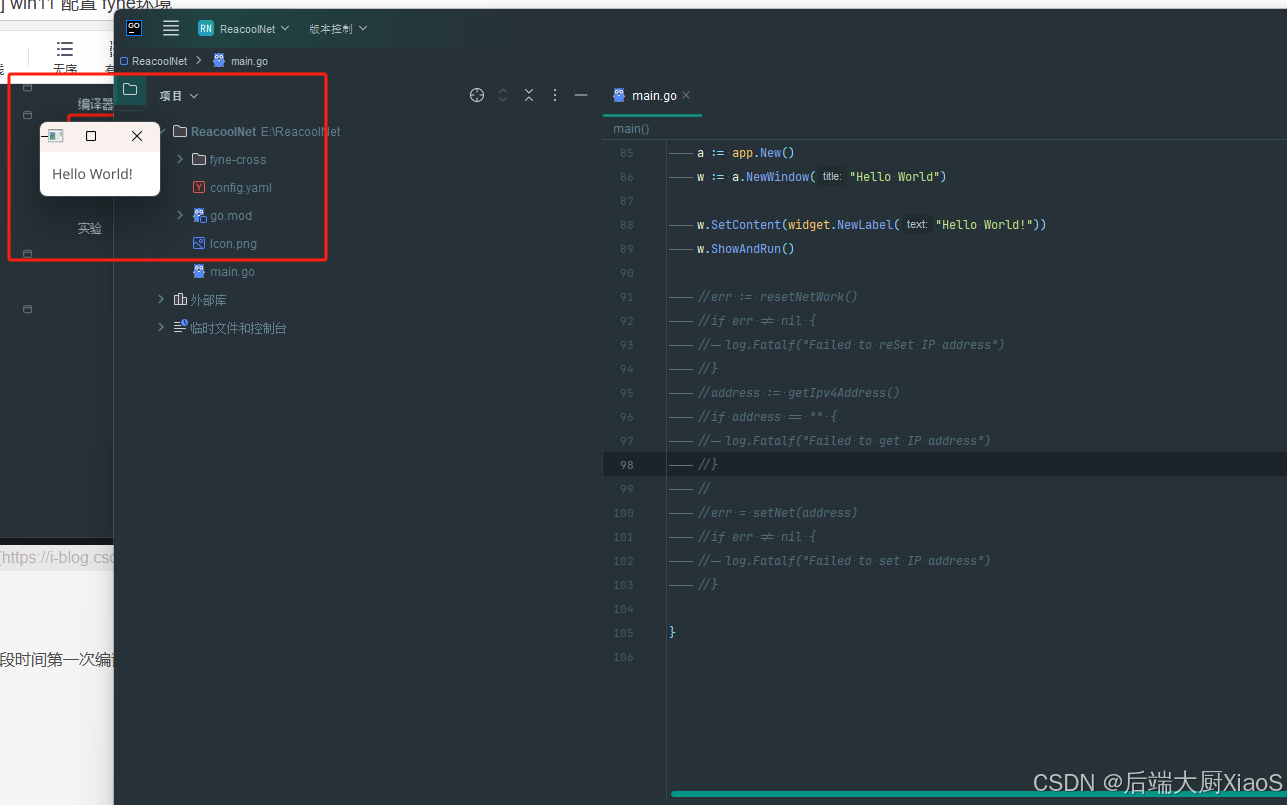Select the 临时文件和控制台 row
The image size is (1287, 805).
pos(230,328)
